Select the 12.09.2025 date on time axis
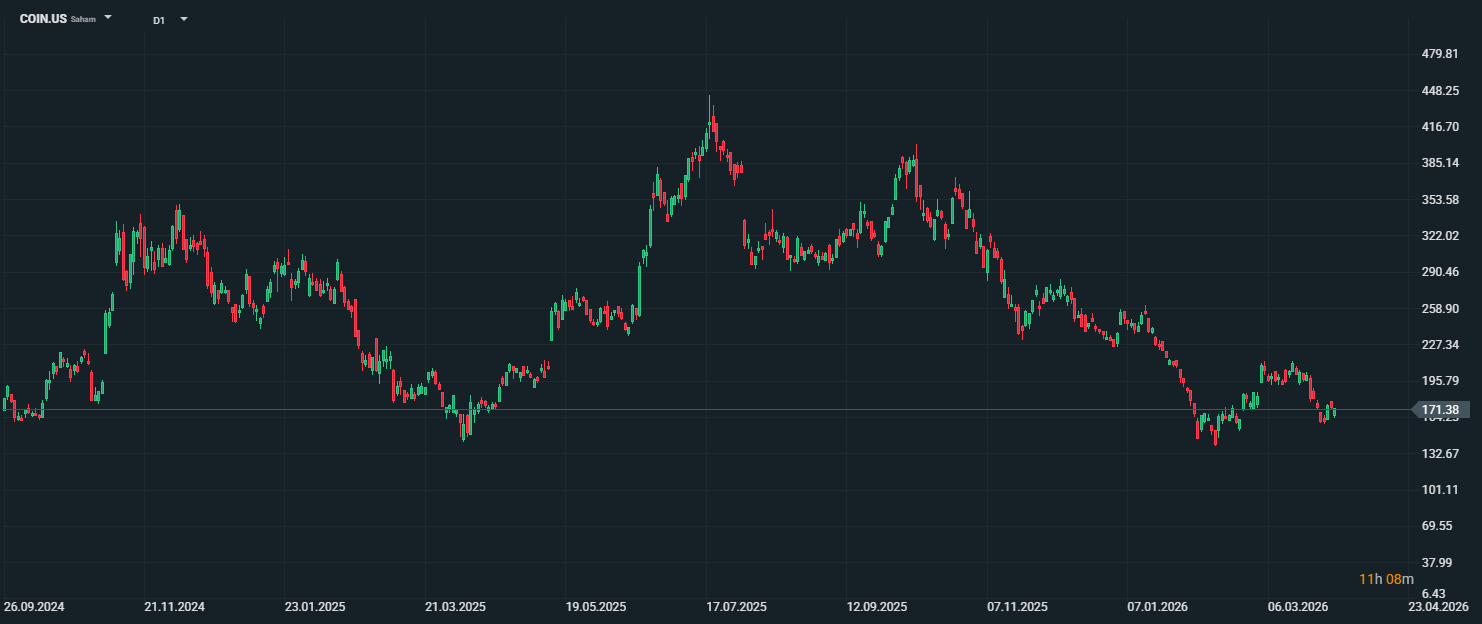The width and height of the screenshot is (1482, 624). point(876,607)
